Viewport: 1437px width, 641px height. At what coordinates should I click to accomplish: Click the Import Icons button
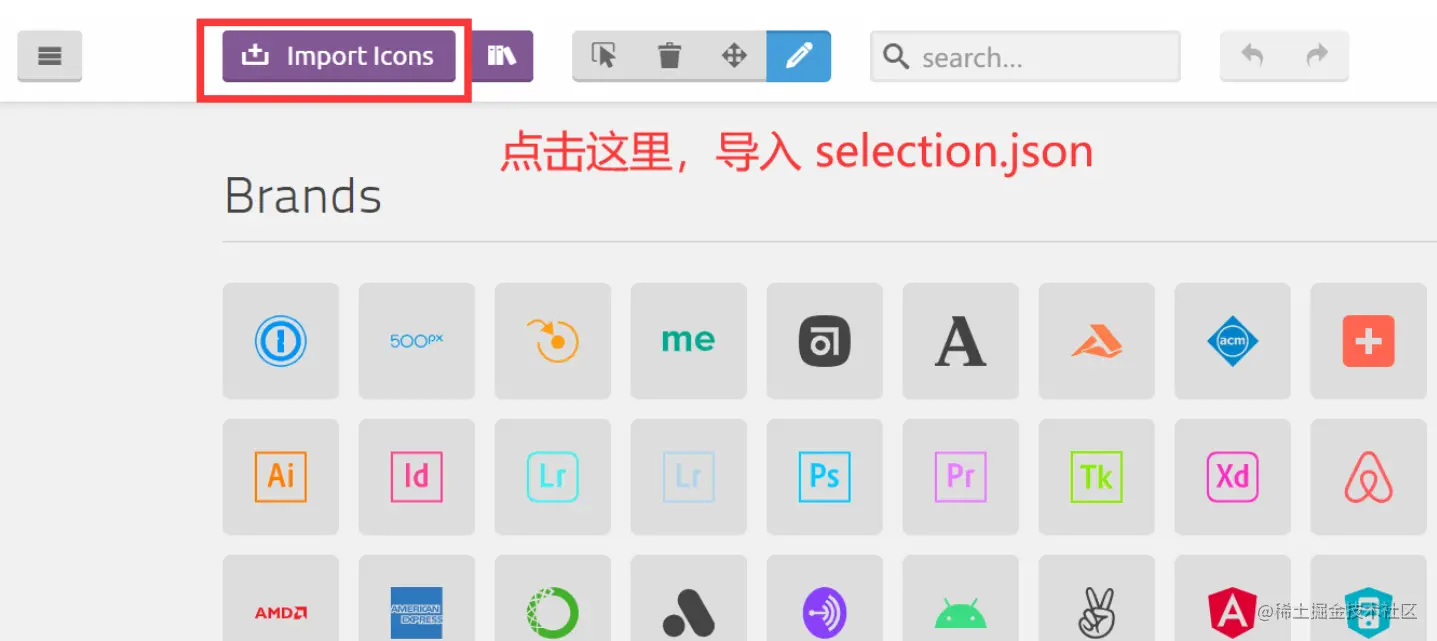(339, 56)
